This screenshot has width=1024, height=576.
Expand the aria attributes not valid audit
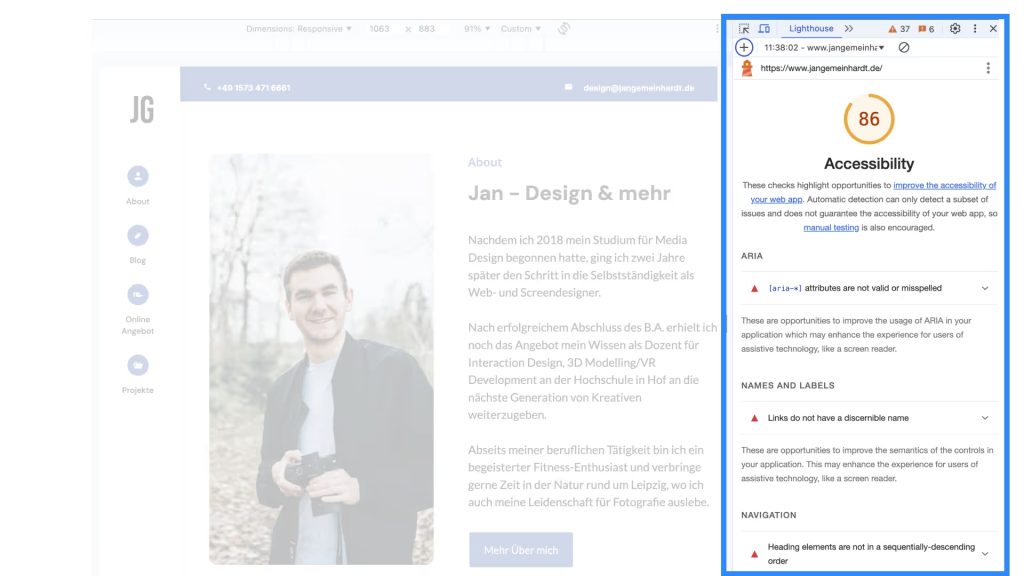(x=869, y=288)
